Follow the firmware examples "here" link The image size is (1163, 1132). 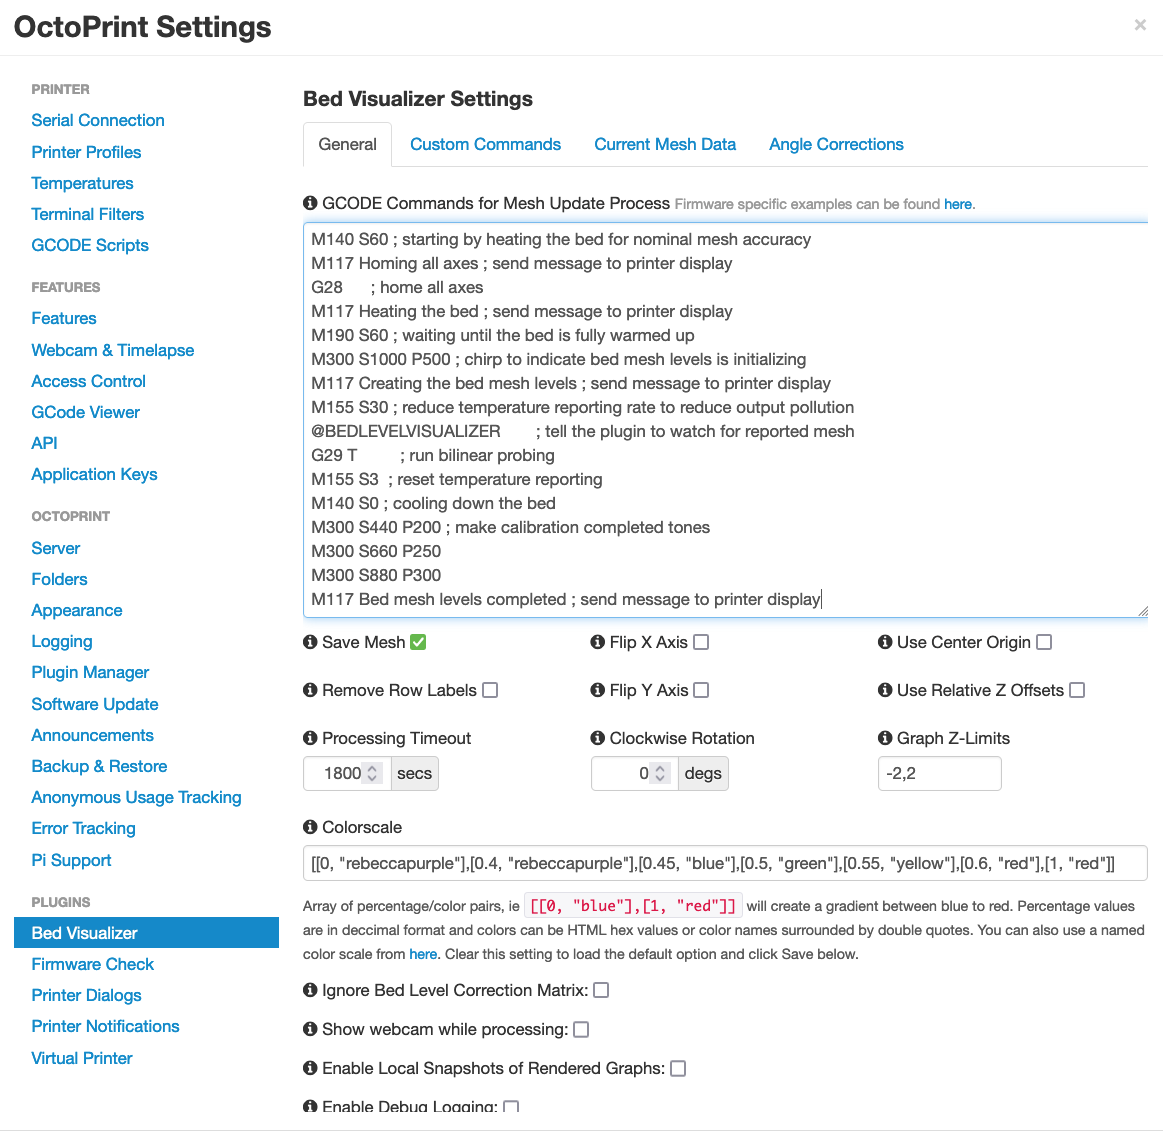[957, 204]
